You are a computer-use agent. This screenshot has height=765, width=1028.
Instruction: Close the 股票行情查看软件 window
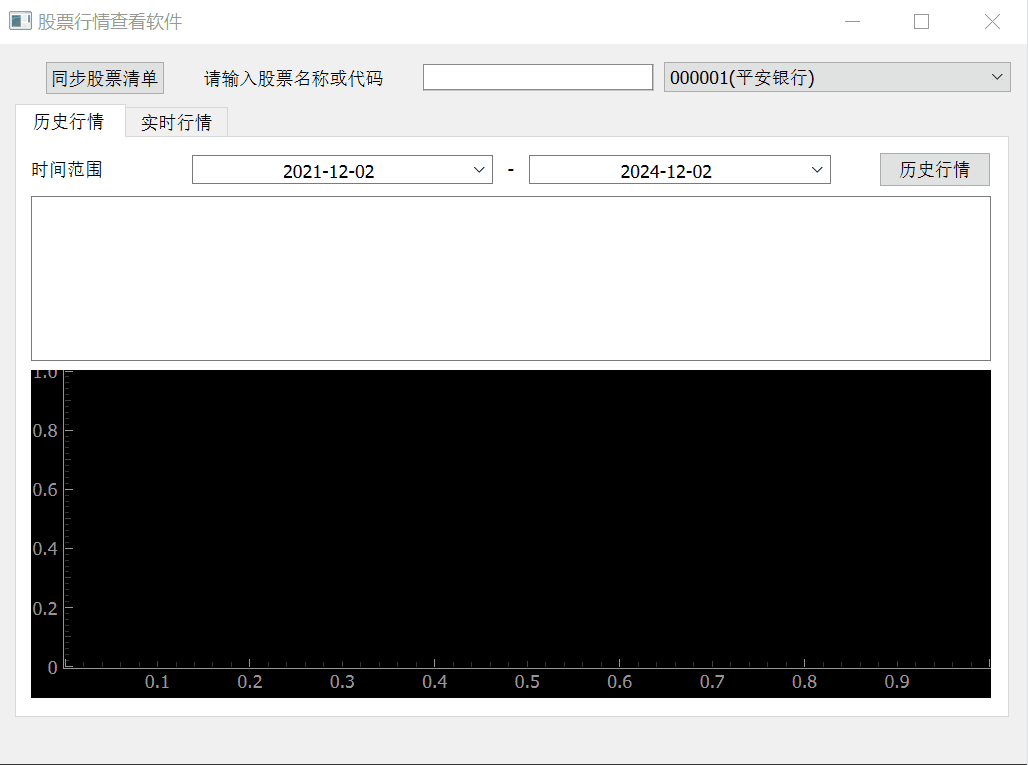(992, 22)
